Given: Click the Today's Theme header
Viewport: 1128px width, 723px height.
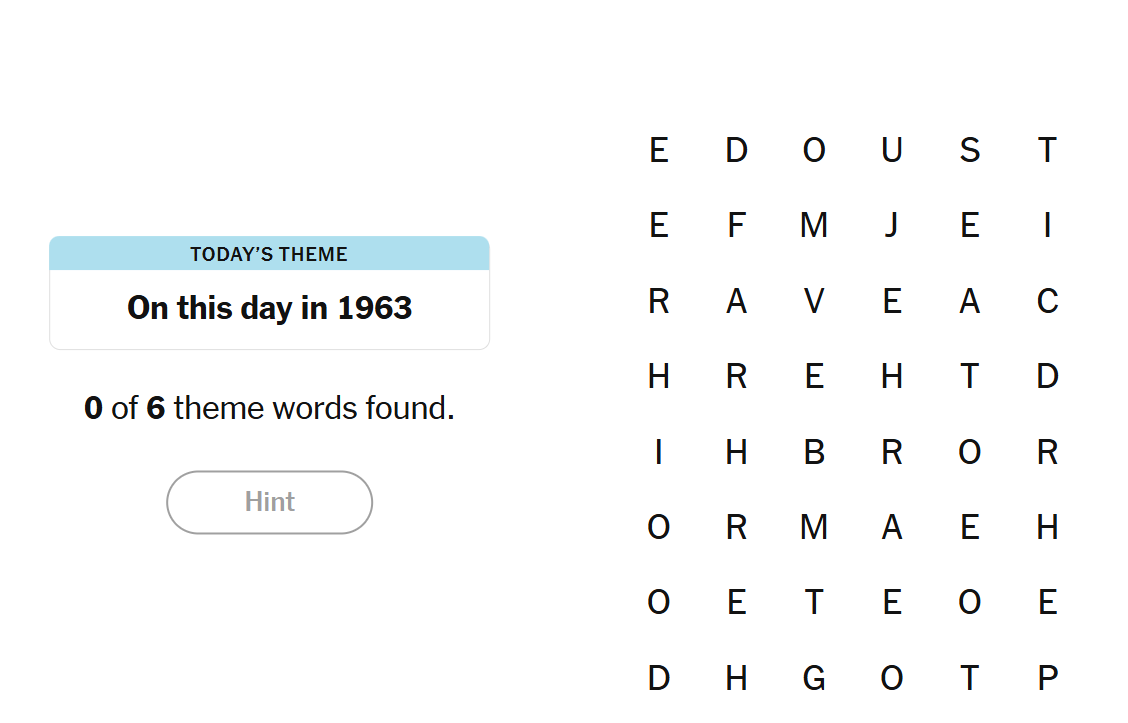Looking at the screenshot, I should coord(269,254).
